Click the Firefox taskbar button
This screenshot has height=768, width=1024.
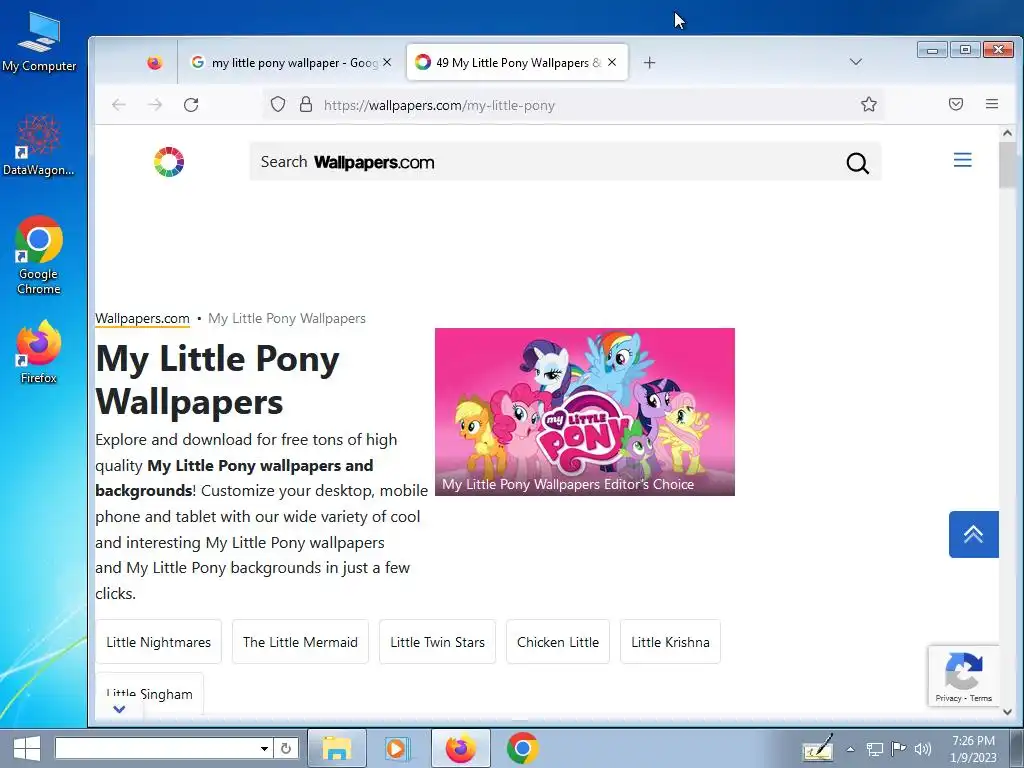tap(460, 748)
